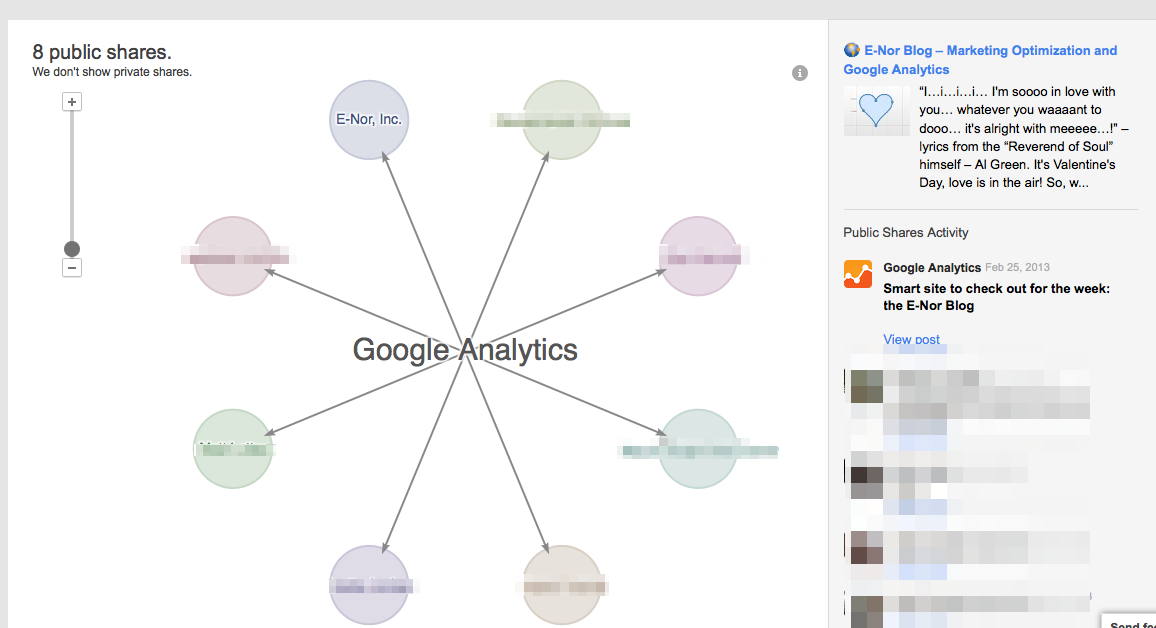Click the zoom slider handle

72,249
